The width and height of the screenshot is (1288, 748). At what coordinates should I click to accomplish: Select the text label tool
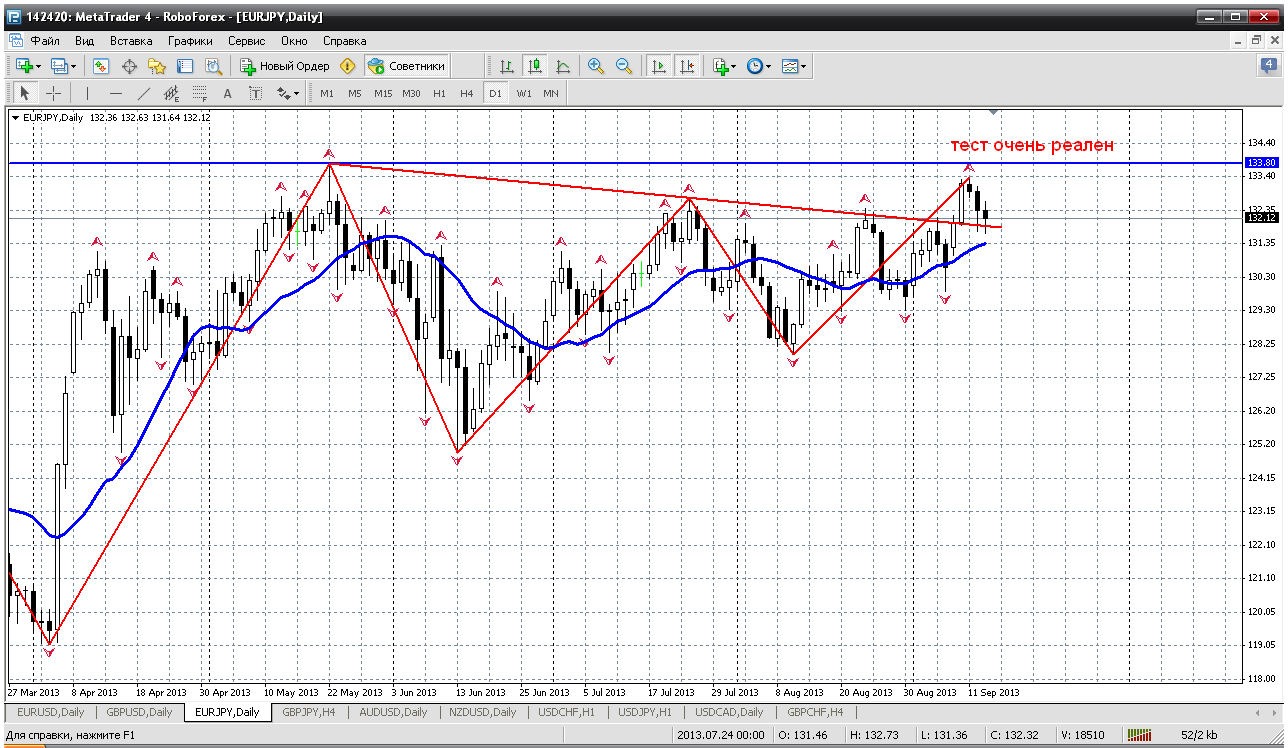click(x=255, y=93)
